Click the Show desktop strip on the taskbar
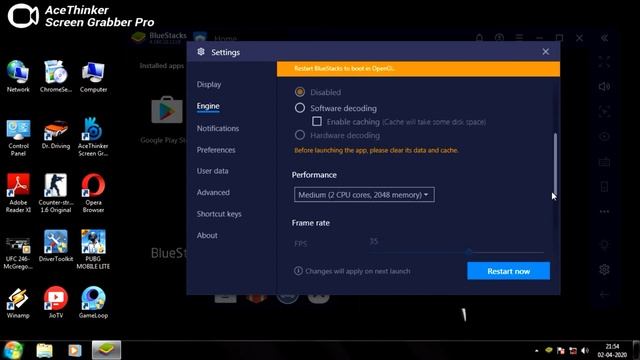The width and height of the screenshot is (640, 360). 636,350
